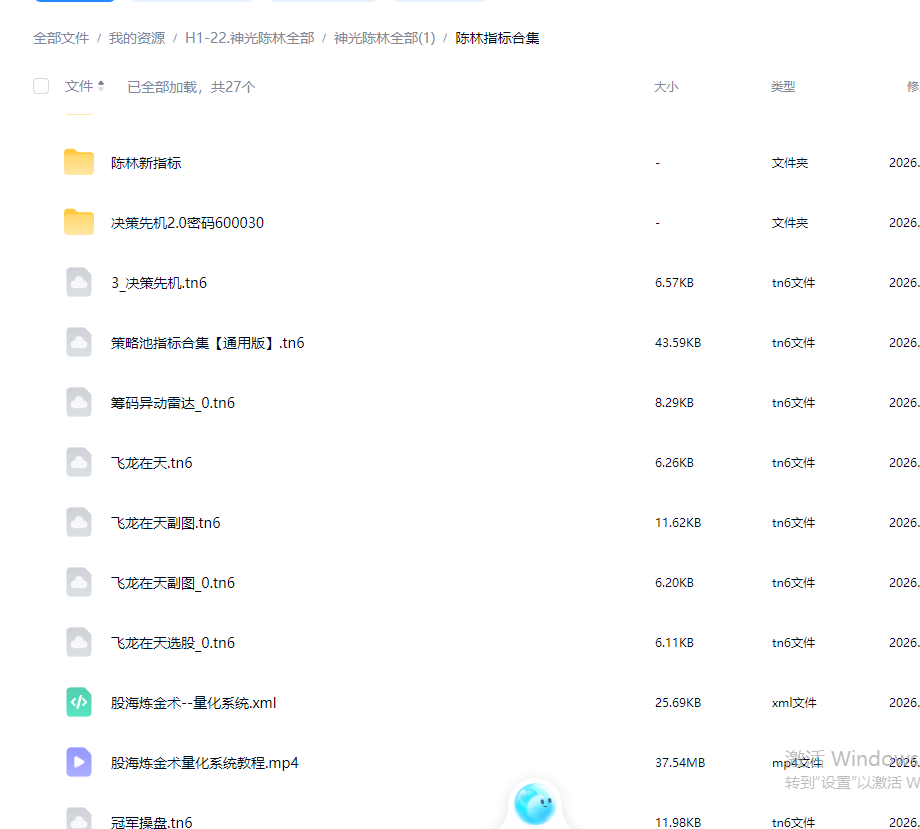This screenshot has width=920, height=829.
Task: Click the xml file icon for 股海炼金术--量化系统
Action: 78,702
